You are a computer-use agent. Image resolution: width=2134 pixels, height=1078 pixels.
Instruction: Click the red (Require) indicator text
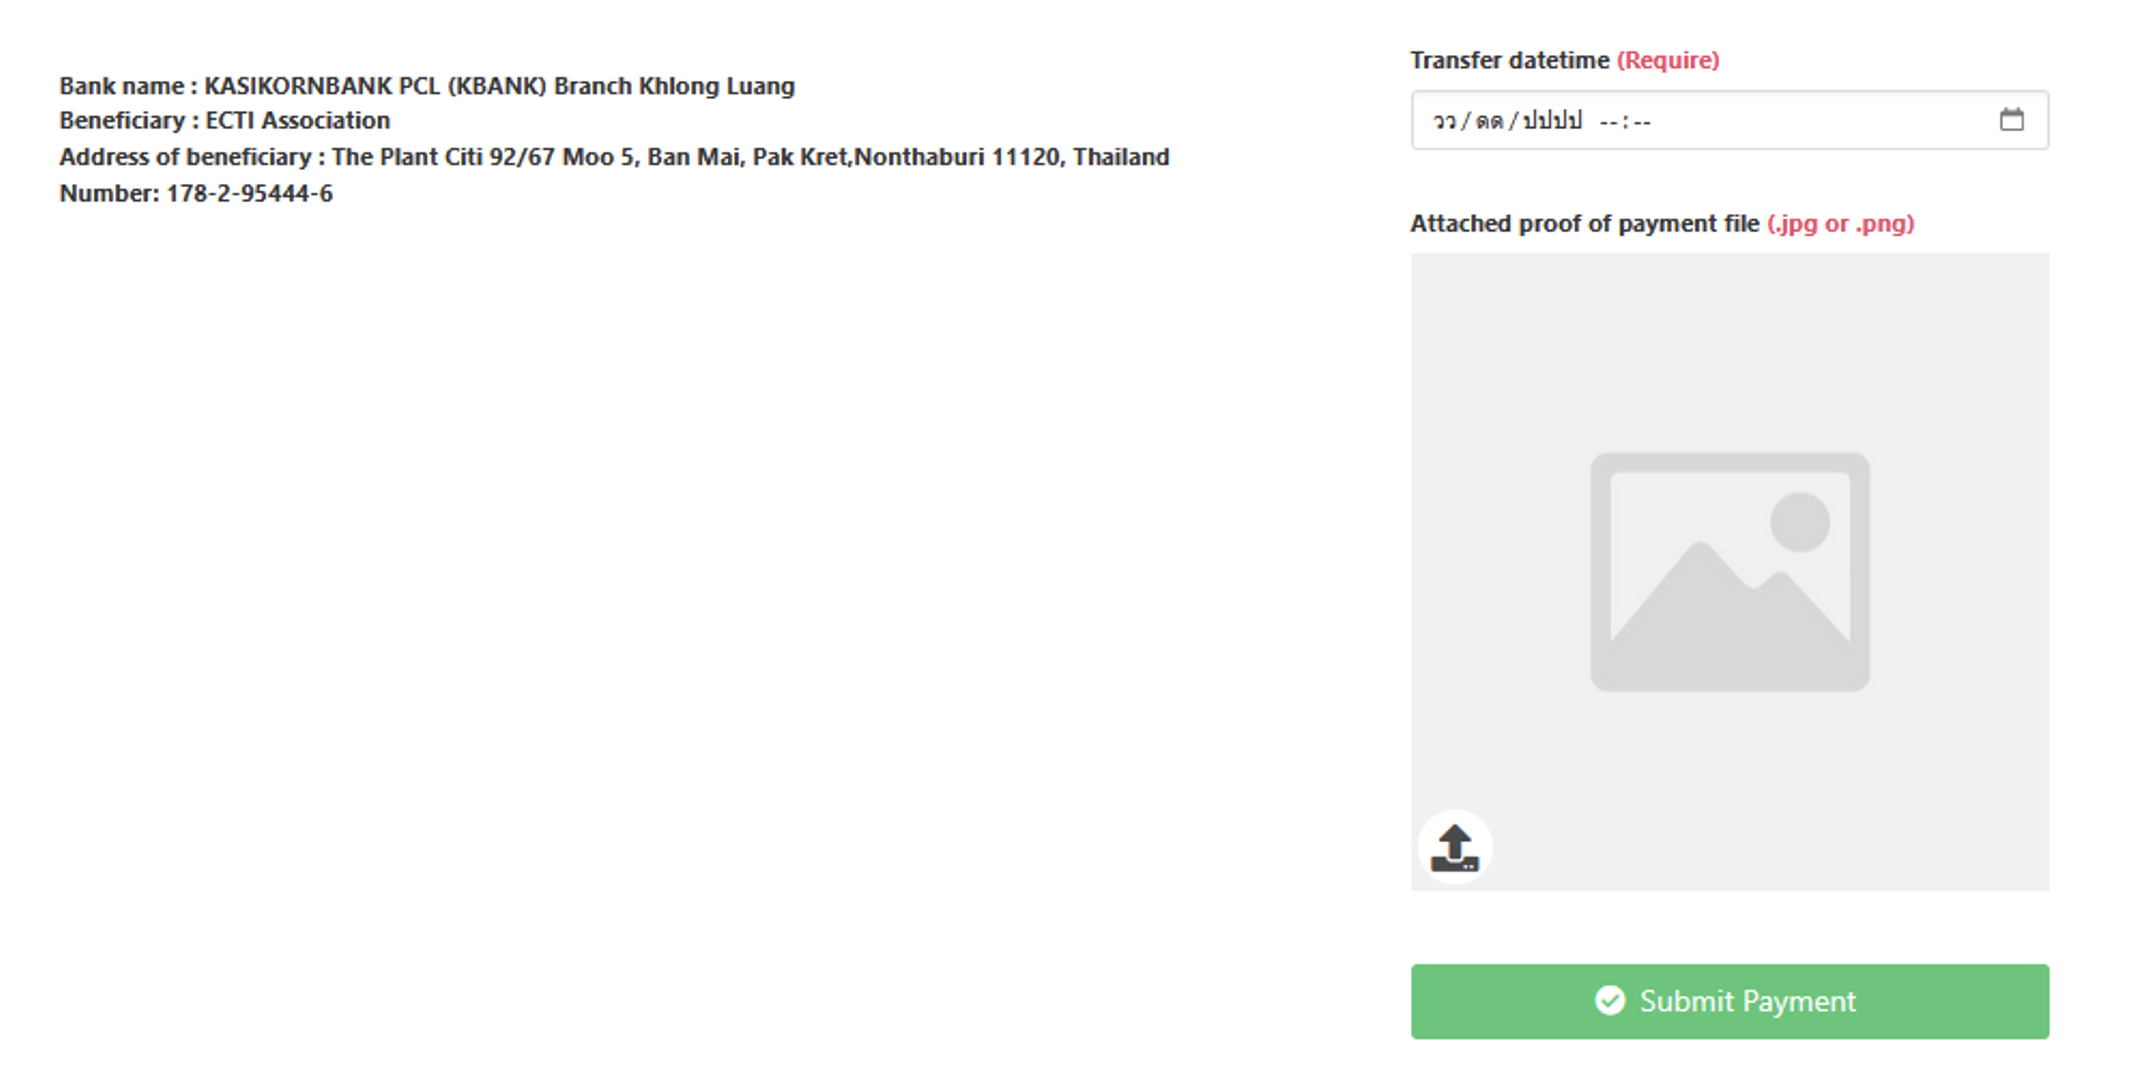[x=1668, y=60]
